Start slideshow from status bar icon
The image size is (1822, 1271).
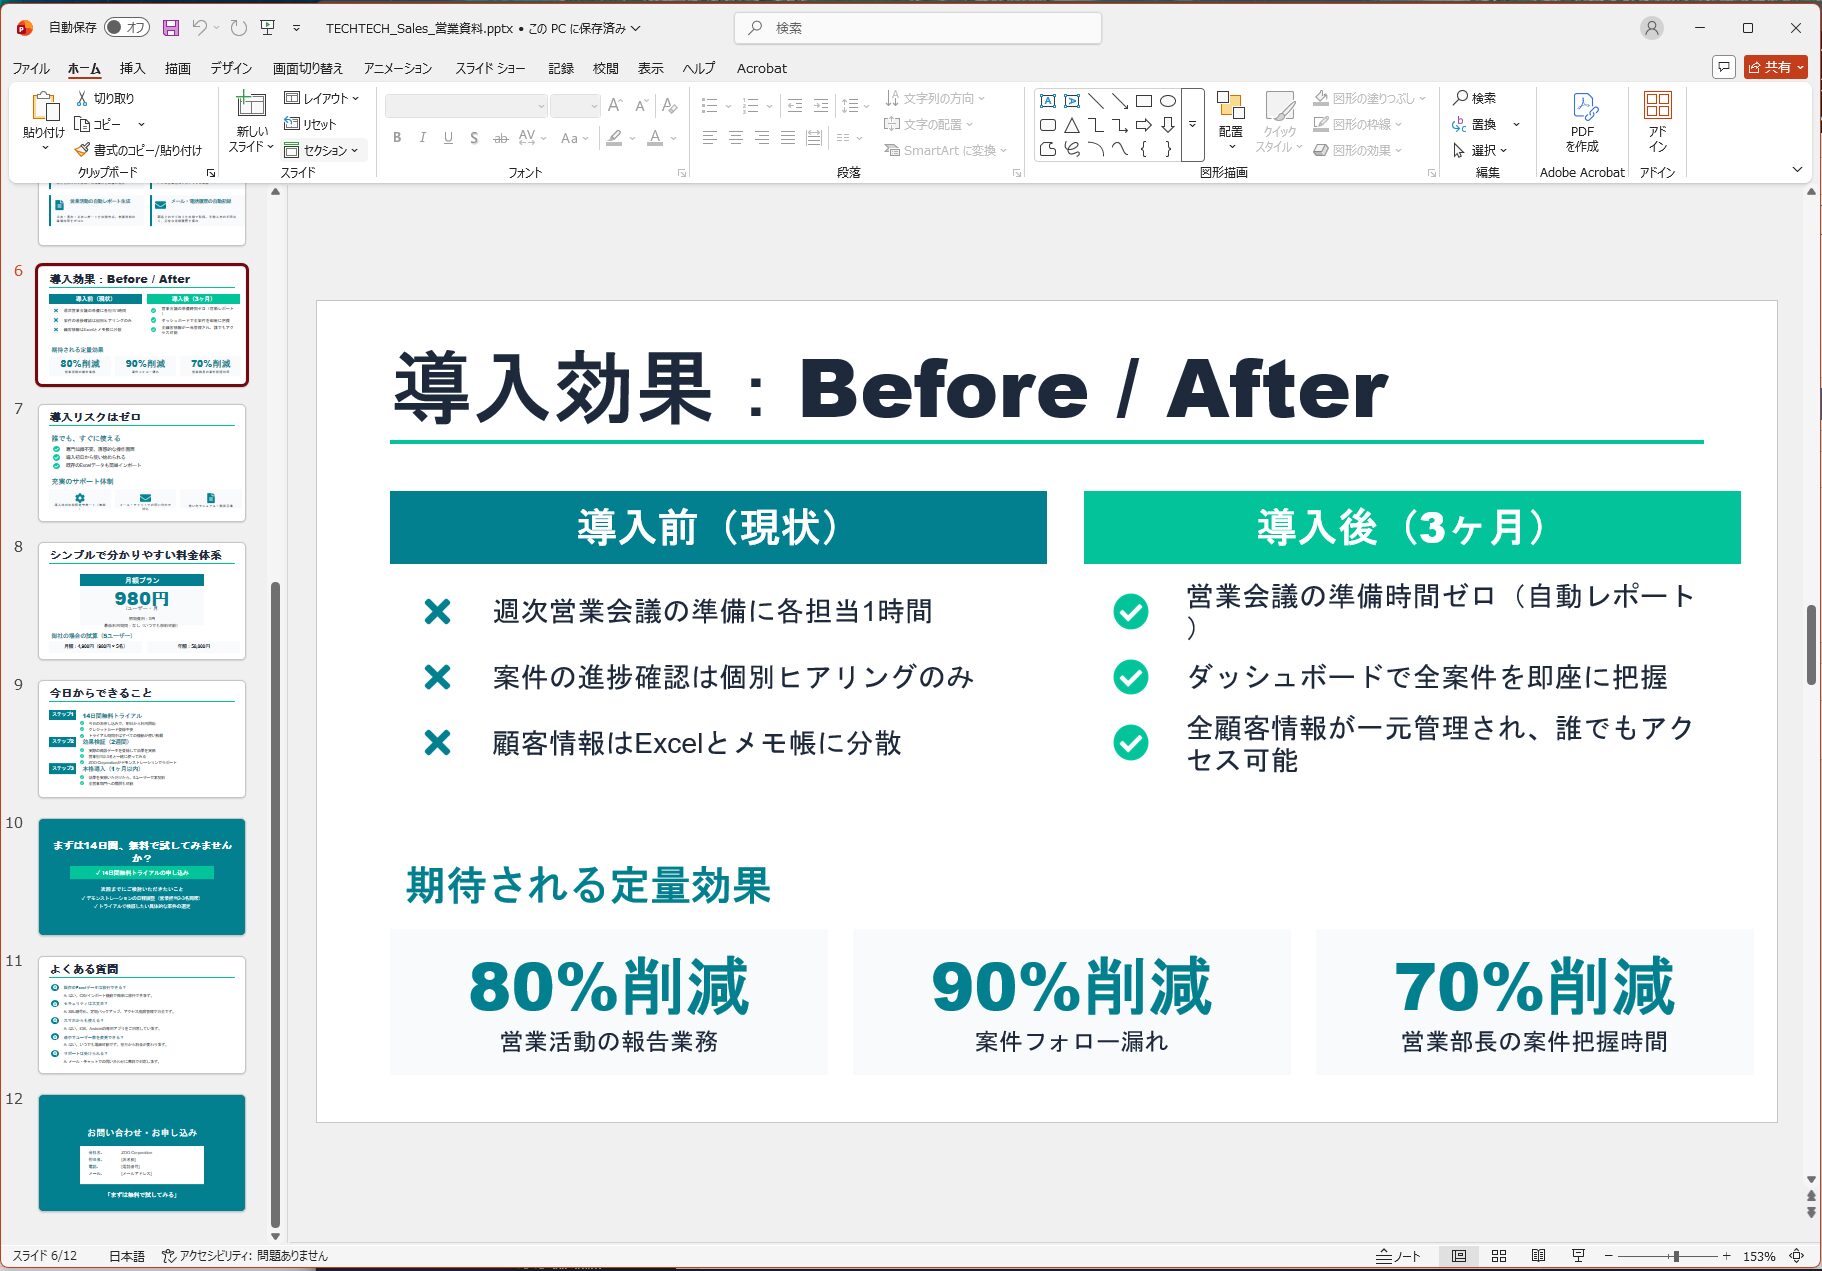1578,1256
